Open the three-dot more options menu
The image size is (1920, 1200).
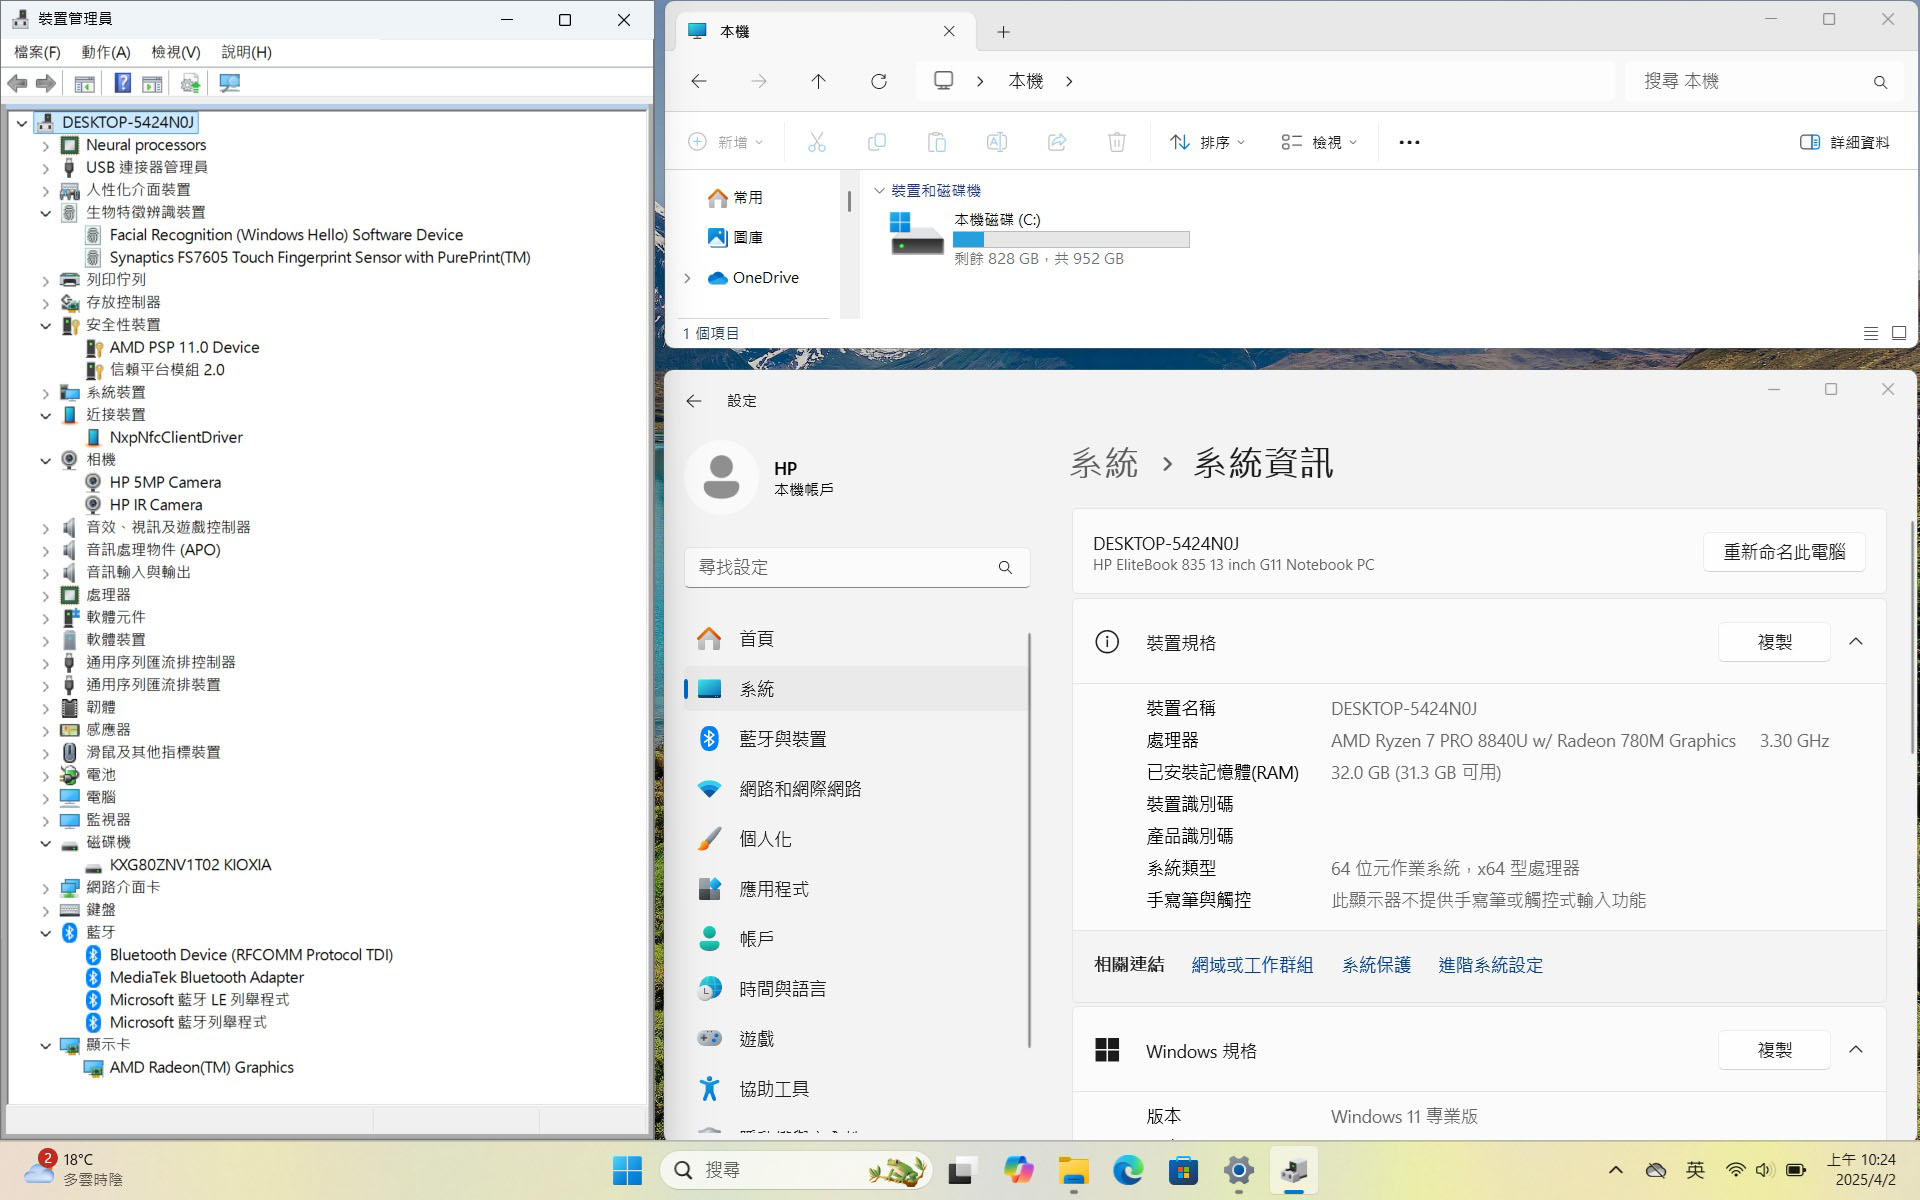pos(1409,142)
